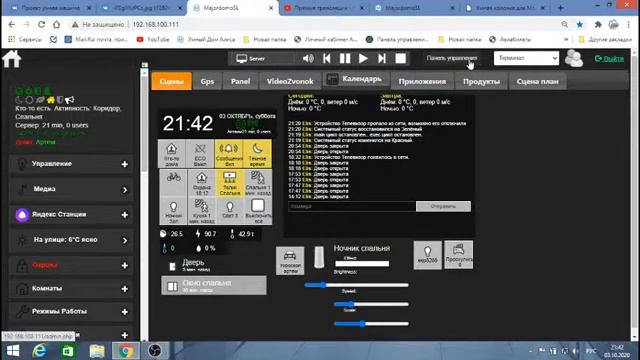Adjust the Speed slider of Ночник спальня
This screenshot has height=360, width=640.
pos(371,304)
